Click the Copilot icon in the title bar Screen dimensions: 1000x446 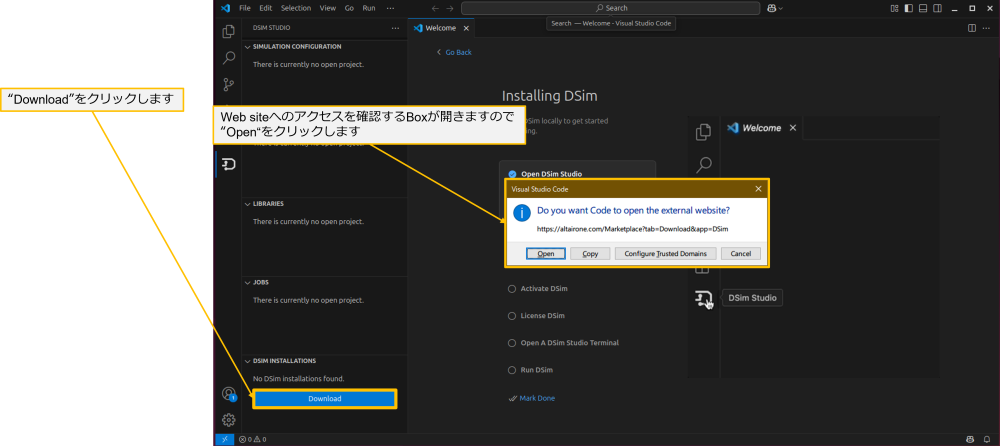[772, 8]
